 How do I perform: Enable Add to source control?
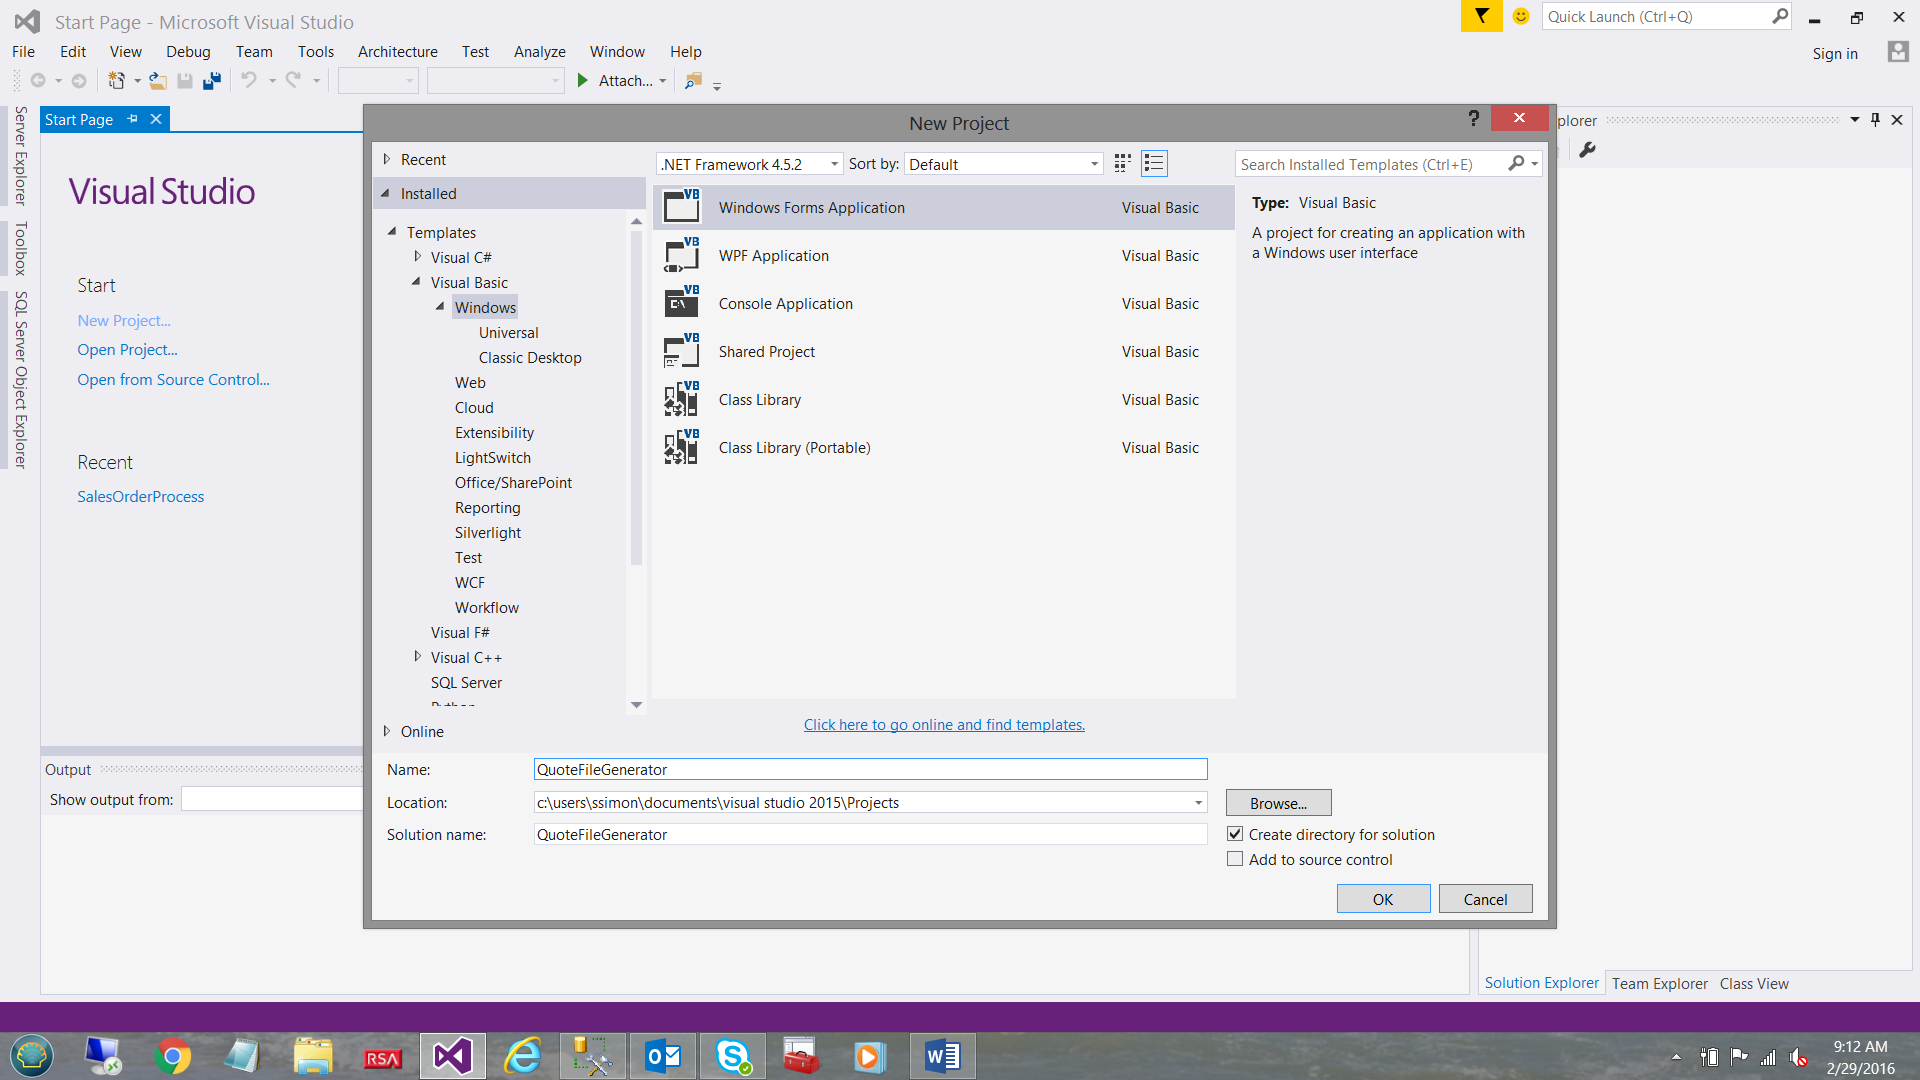pyautogui.click(x=1236, y=858)
